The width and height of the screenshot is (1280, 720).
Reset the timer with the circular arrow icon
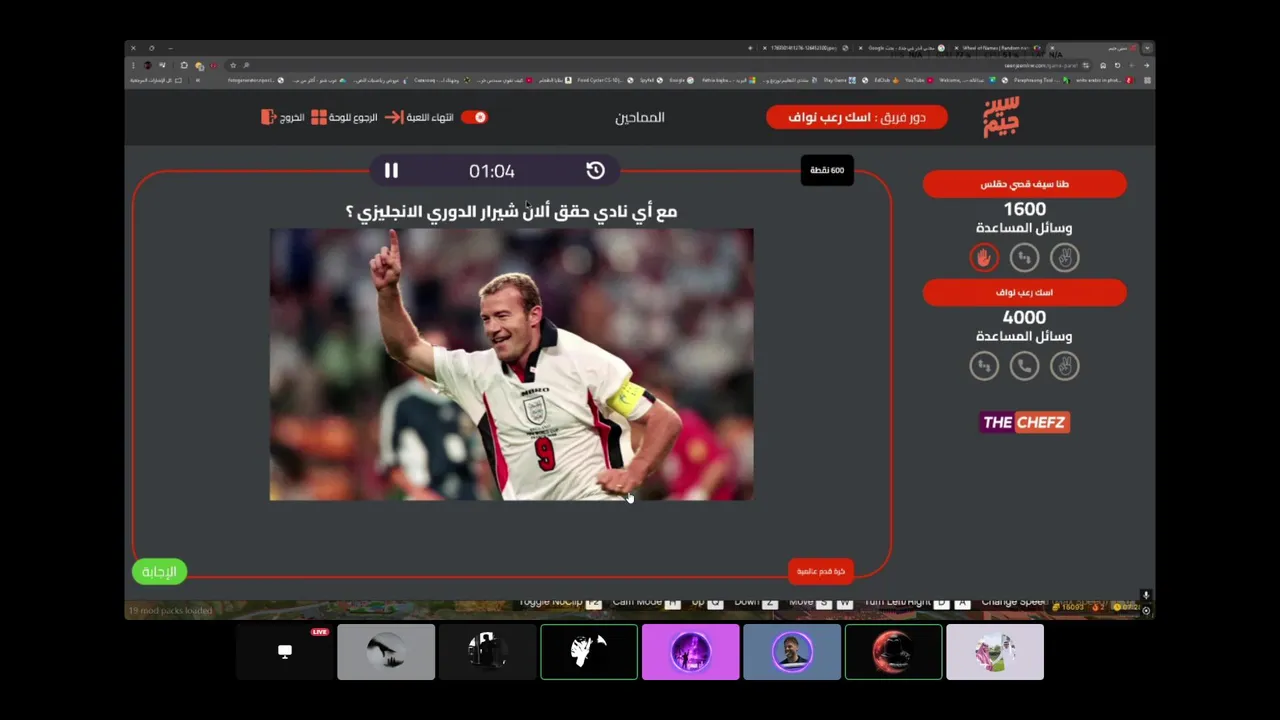point(595,171)
